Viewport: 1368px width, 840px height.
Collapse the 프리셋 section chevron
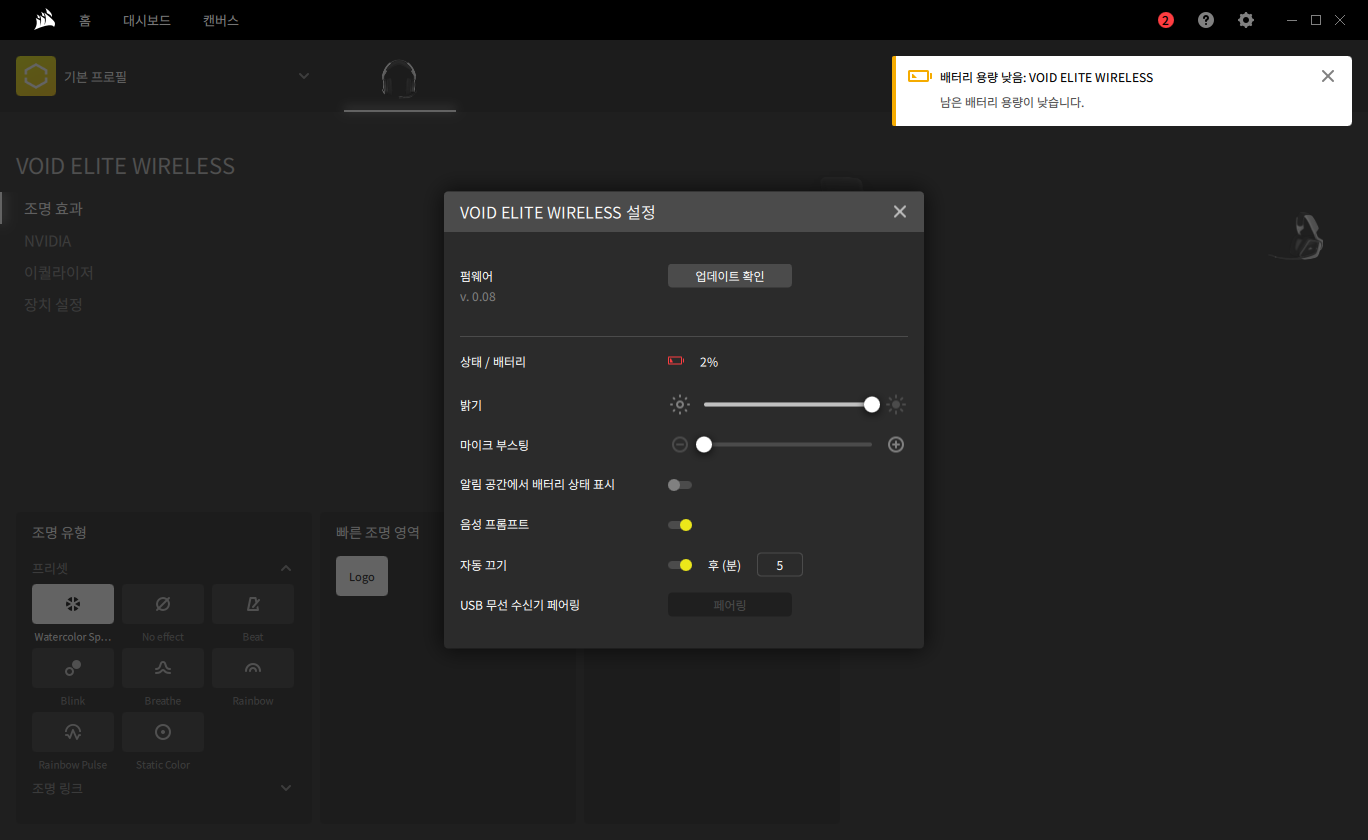coord(286,568)
